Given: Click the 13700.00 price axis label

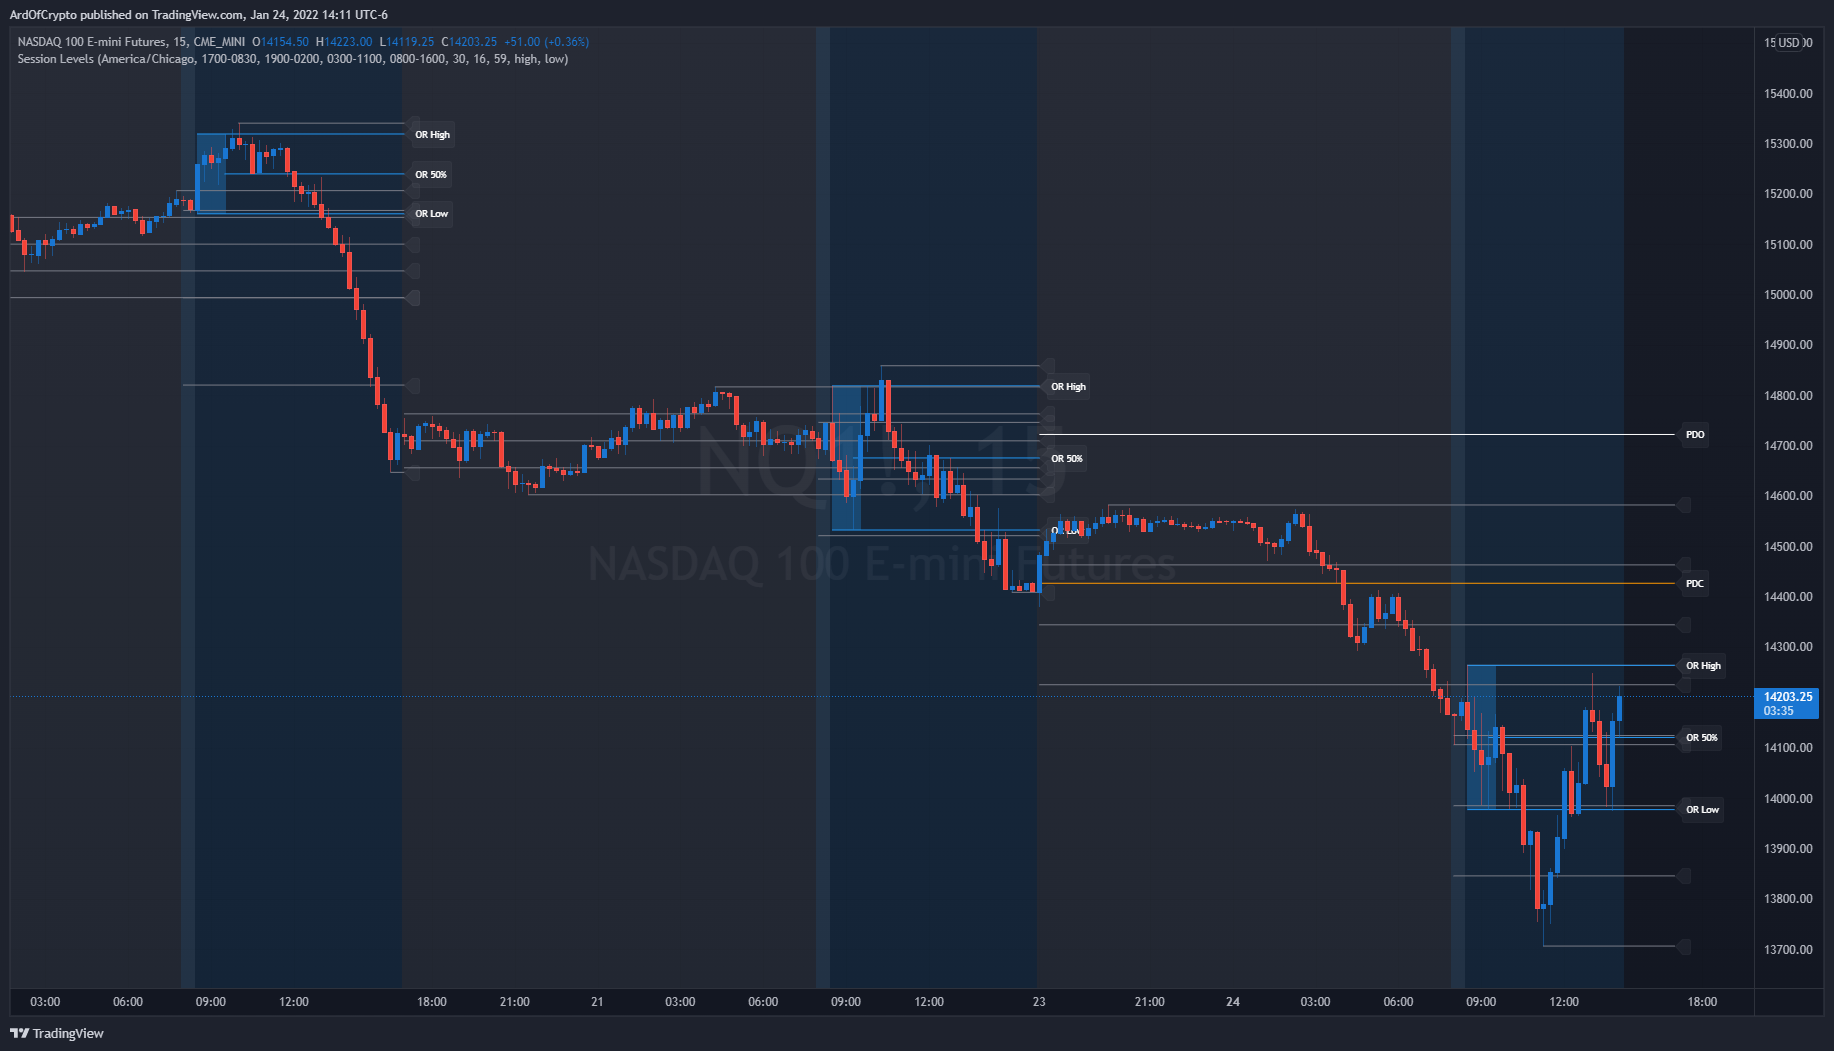Looking at the screenshot, I should [1788, 950].
